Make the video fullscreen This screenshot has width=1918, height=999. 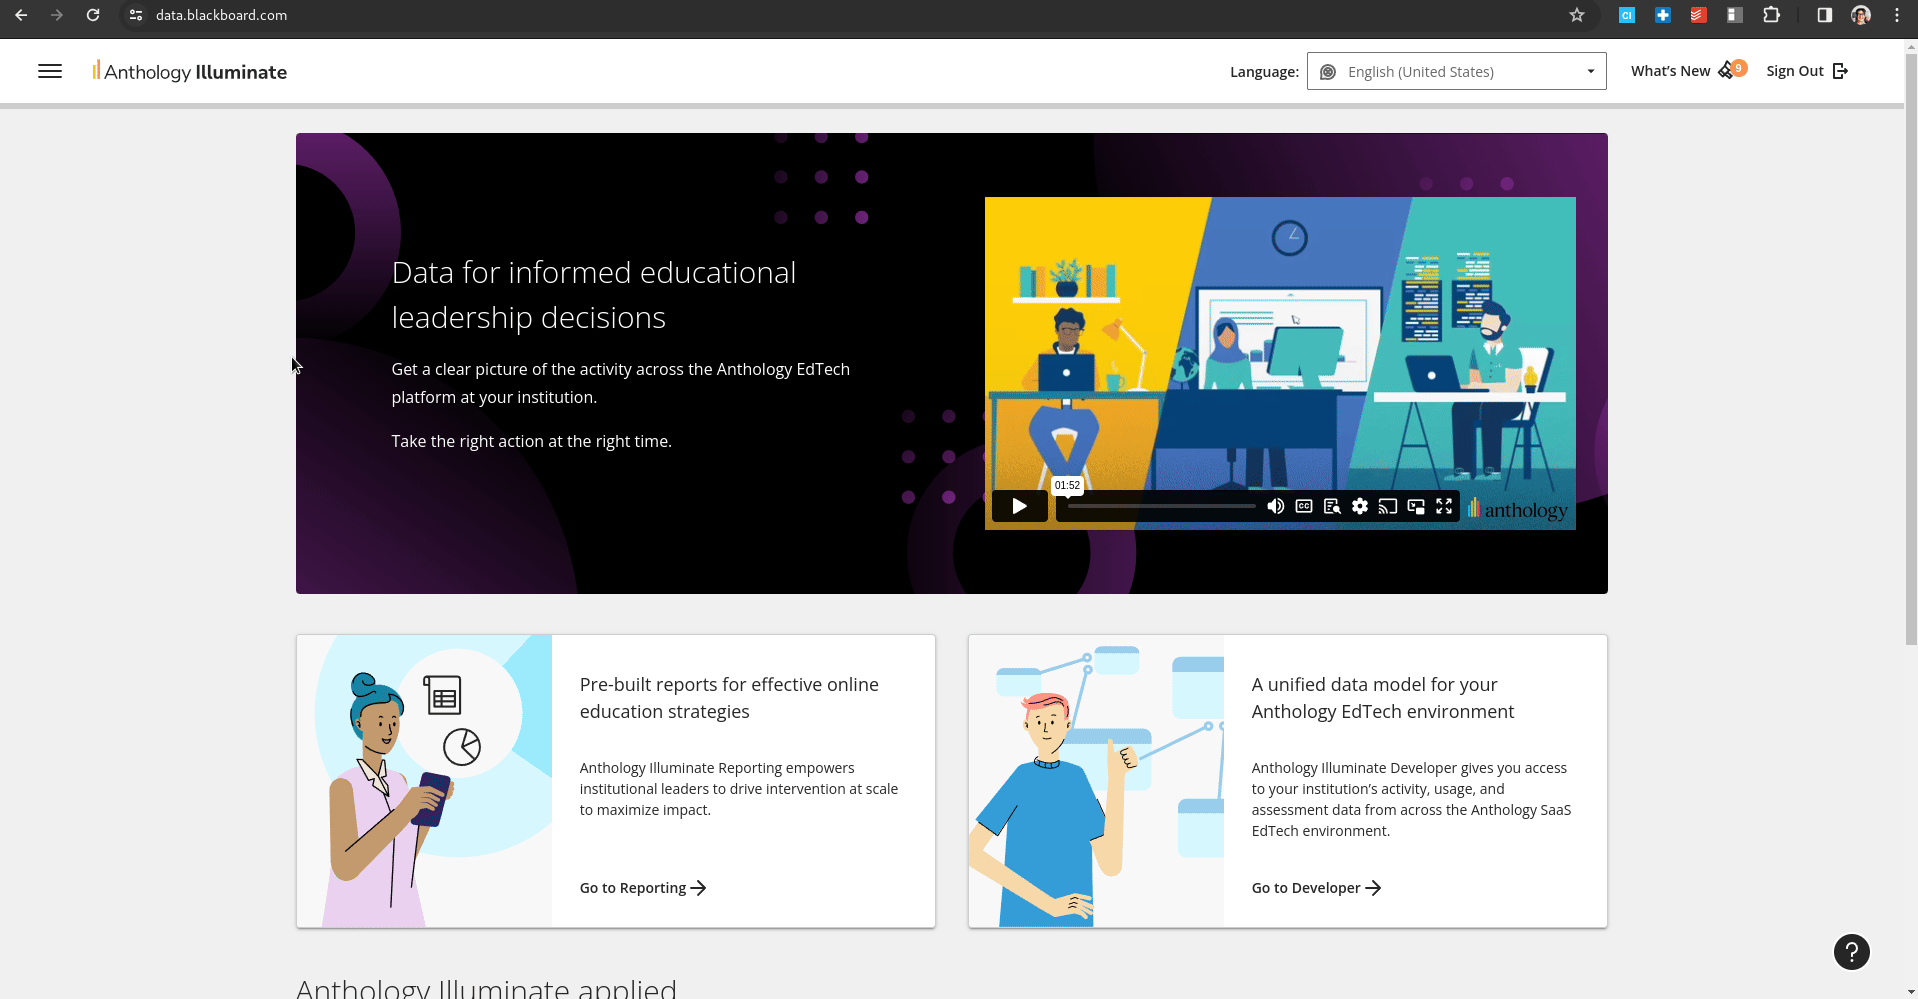point(1444,506)
